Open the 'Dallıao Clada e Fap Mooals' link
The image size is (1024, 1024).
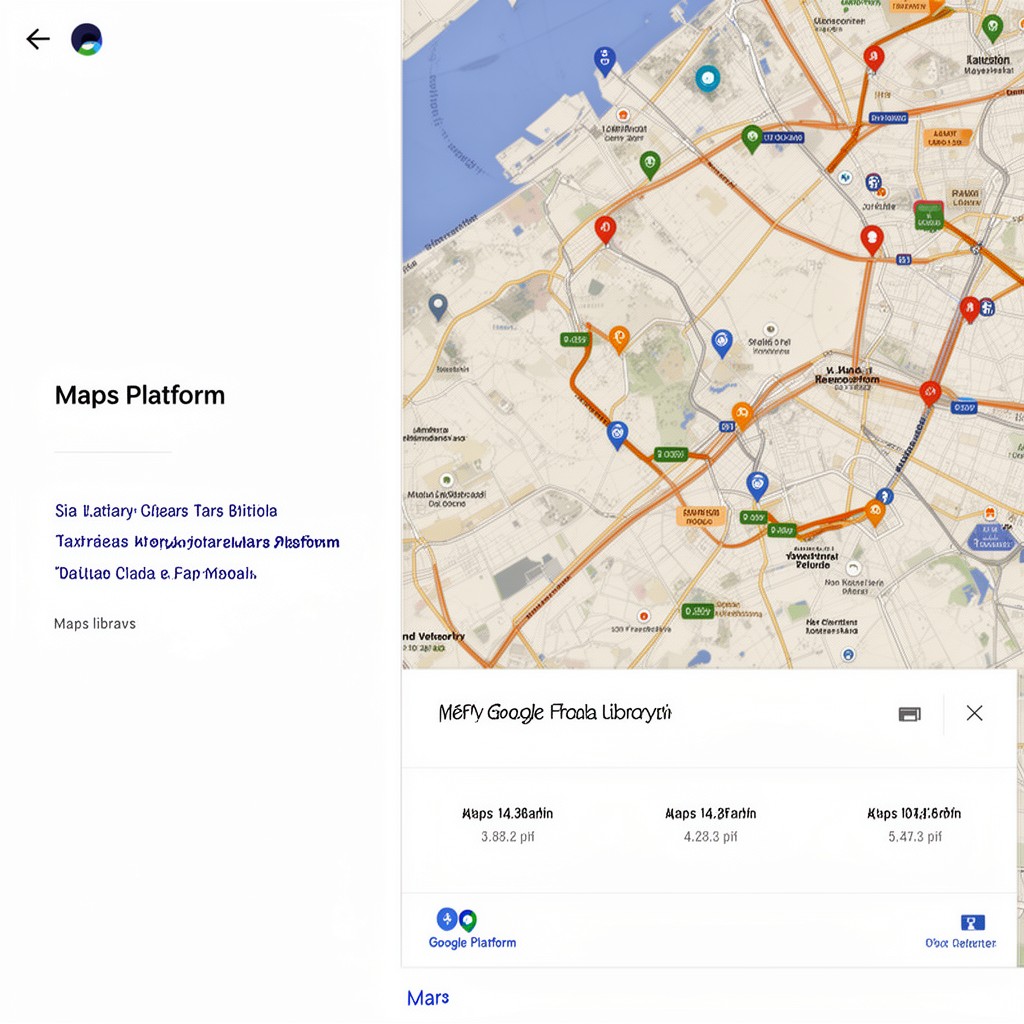pyautogui.click(x=155, y=573)
